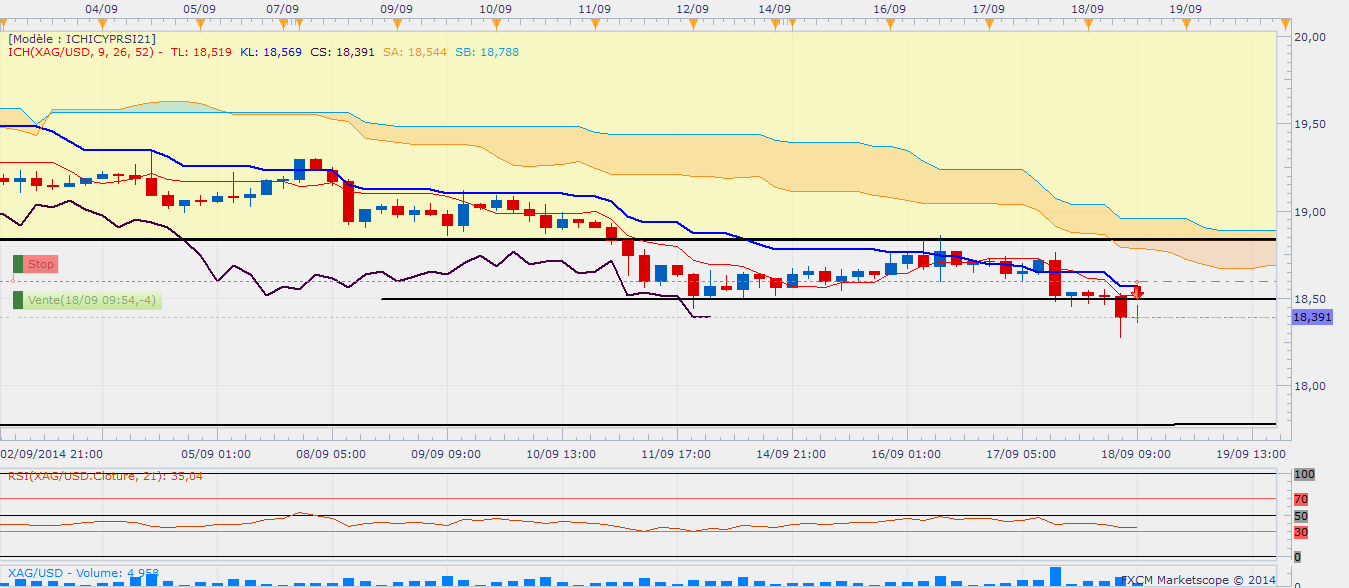The image size is (1349, 588).
Task: Click the current price tag 18,391
Action: (x=1312, y=317)
